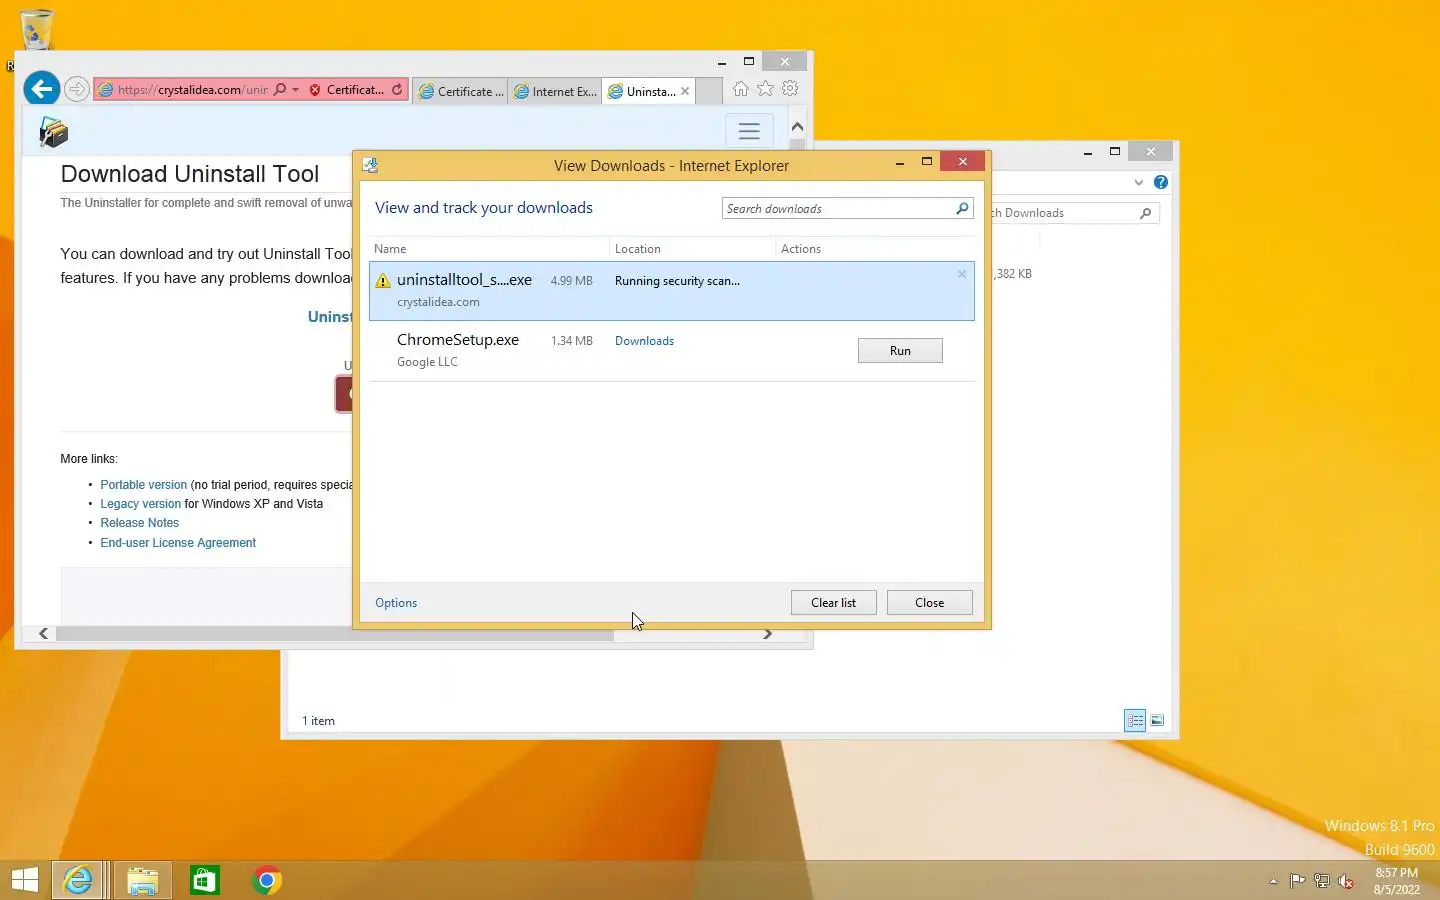Viewport: 1440px width, 900px height.
Task: Click the Back arrow in Internet Explorer
Action: [42, 89]
